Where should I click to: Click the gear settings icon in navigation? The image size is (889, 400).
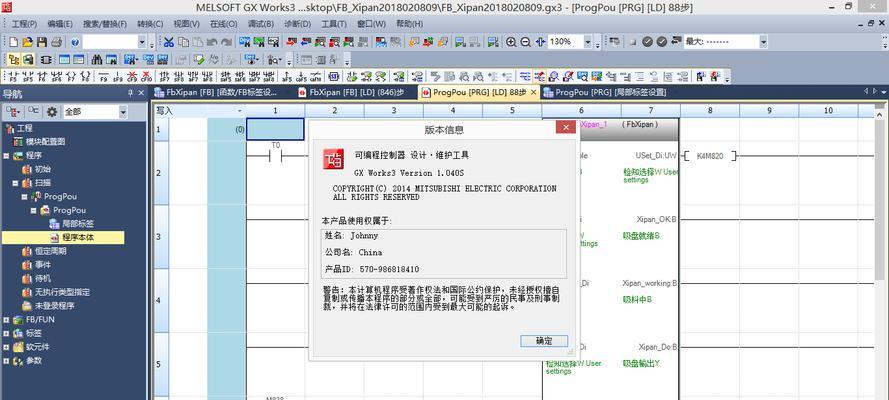(52, 112)
